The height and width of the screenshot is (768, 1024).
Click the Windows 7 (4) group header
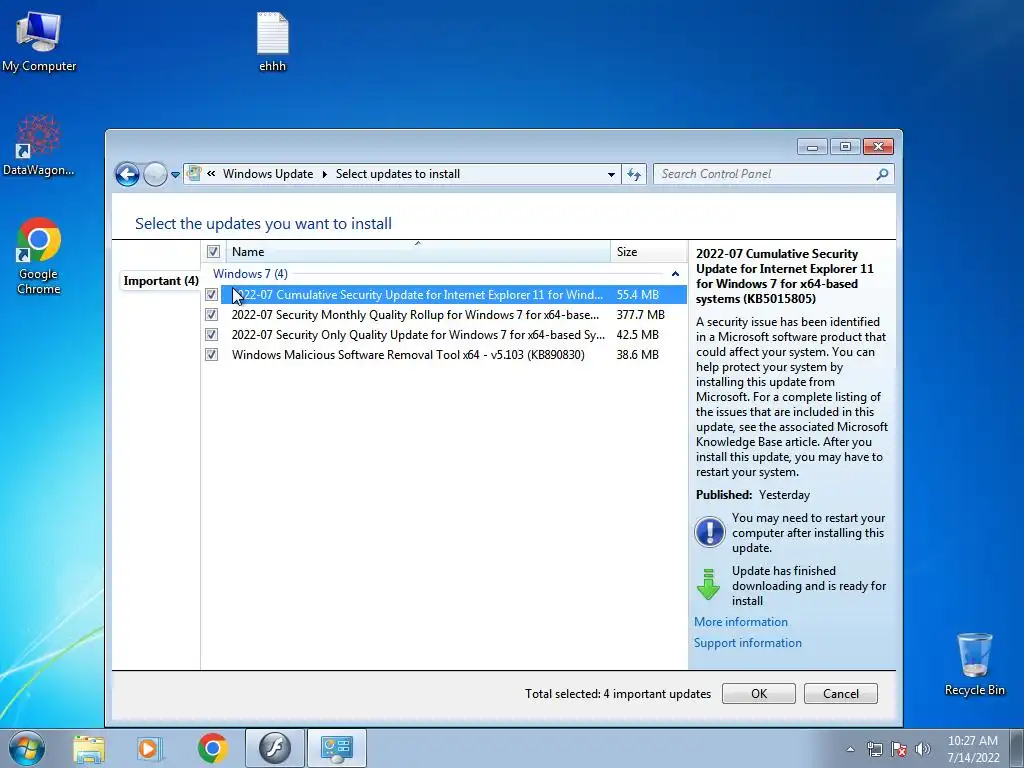point(250,274)
